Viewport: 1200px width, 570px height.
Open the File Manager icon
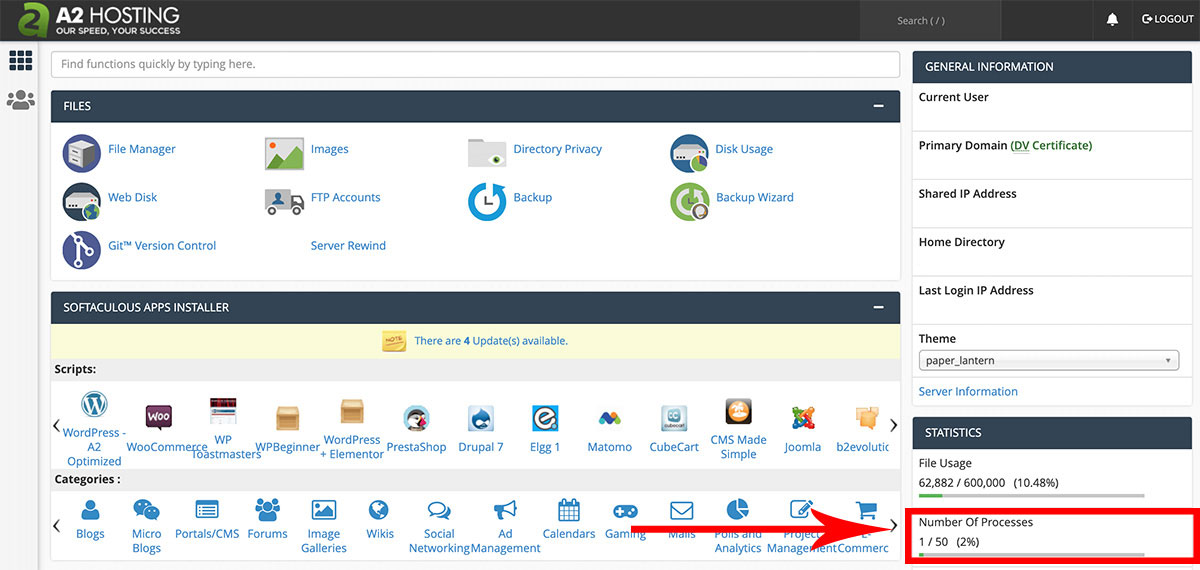pyautogui.click(x=82, y=153)
